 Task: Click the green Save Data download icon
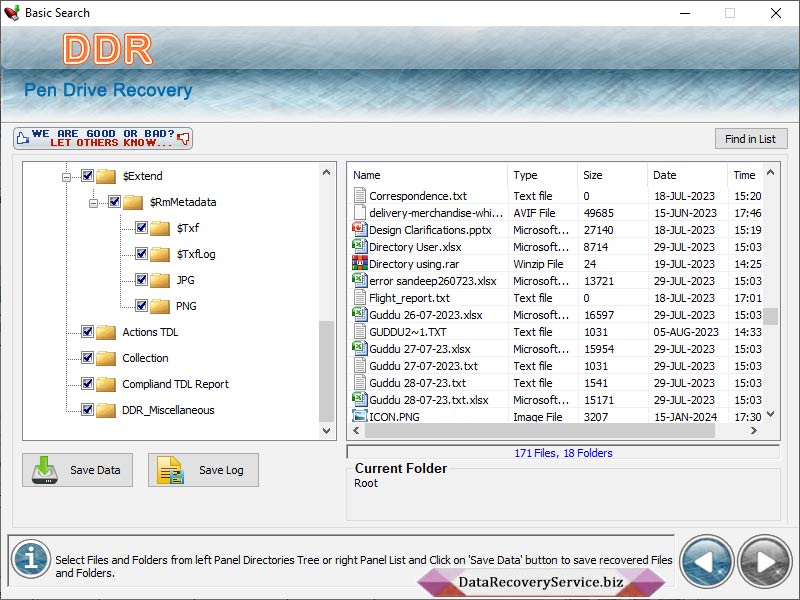click(x=45, y=470)
